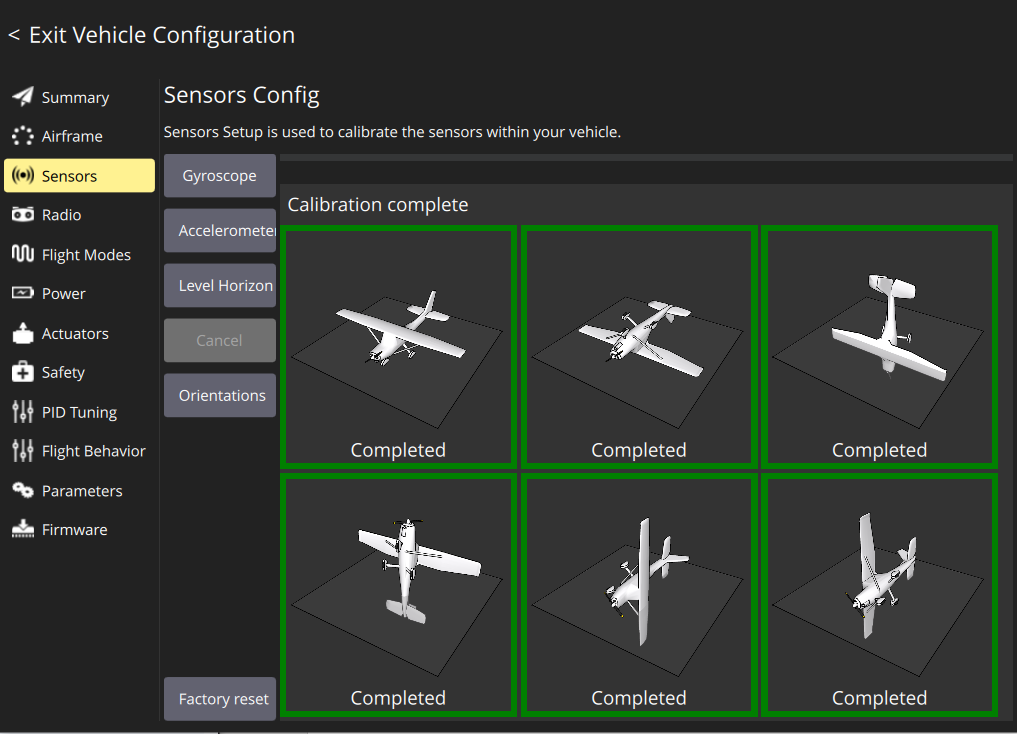Screen dimensions: 1017x734
Task: Click the PID Tuning sliders icon
Action: [x=22, y=412]
